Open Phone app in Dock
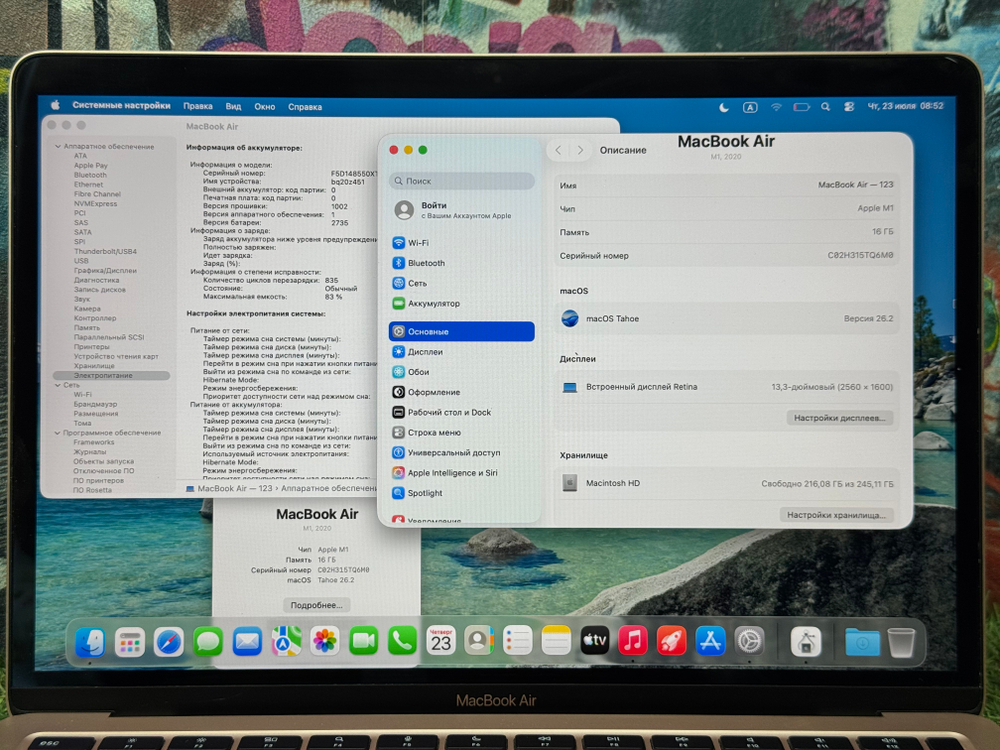The width and height of the screenshot is (1000, 750). (x=402, y=642)
